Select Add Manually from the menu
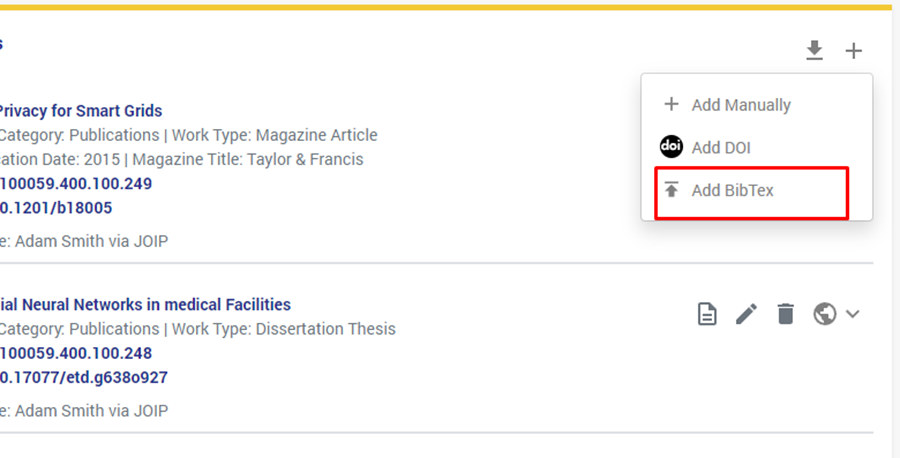The height and width of the screenshot is (458, 900). coord(741,105)
